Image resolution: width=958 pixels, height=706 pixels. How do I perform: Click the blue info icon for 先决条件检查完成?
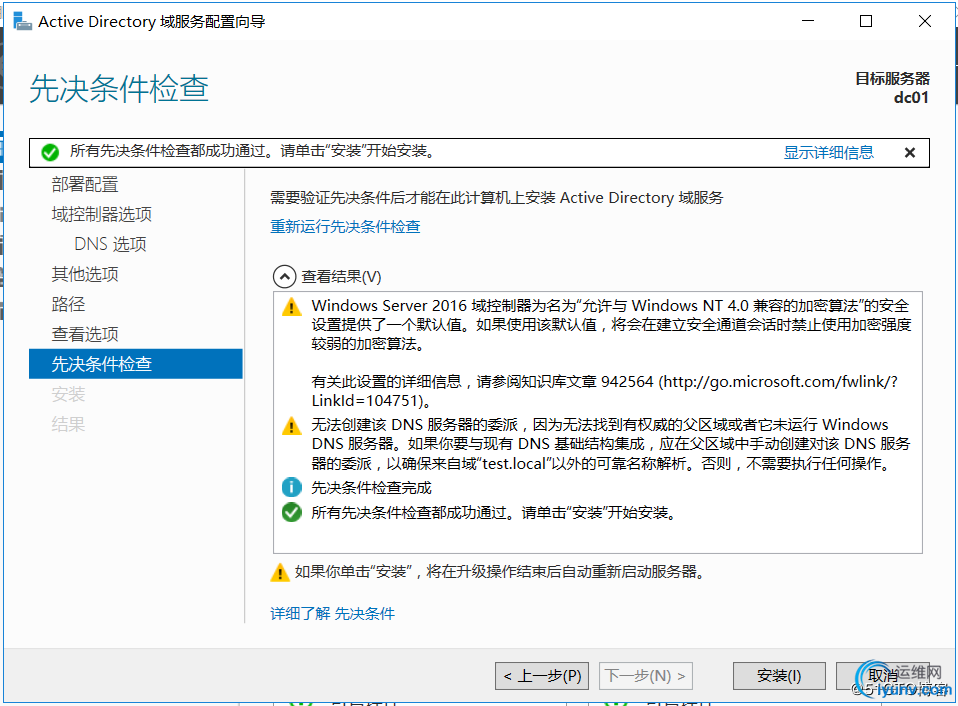coord(291,487)
